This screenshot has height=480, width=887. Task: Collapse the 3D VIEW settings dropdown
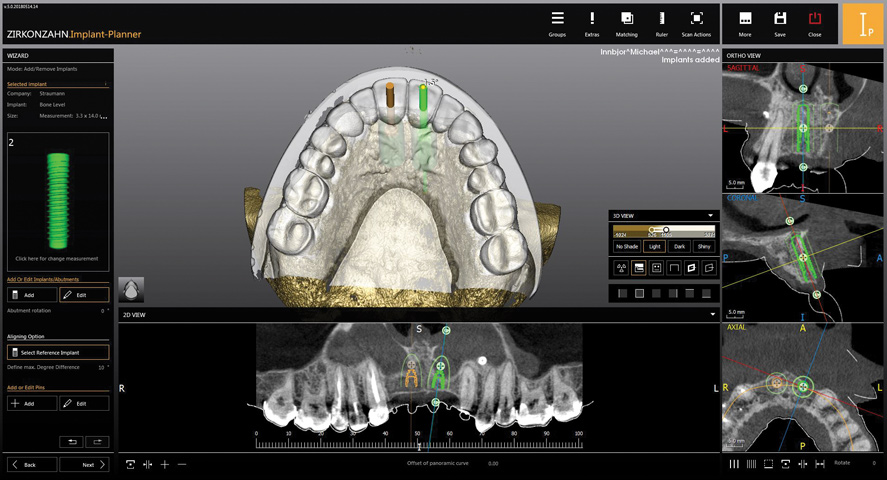click(710, 214)
